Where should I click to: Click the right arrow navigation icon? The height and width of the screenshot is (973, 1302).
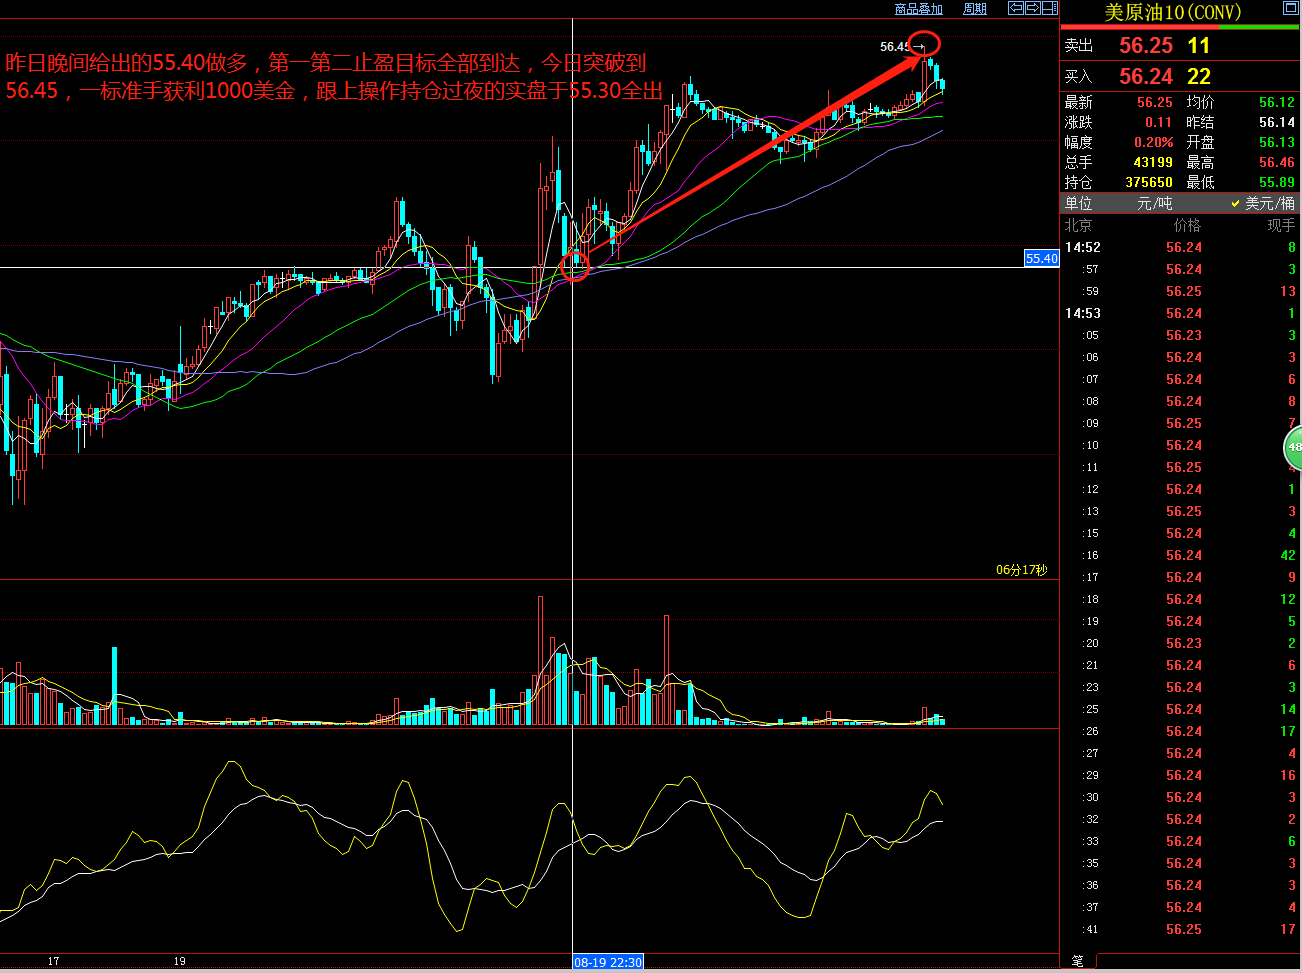pyautogui.click(x=1033, y=8)
